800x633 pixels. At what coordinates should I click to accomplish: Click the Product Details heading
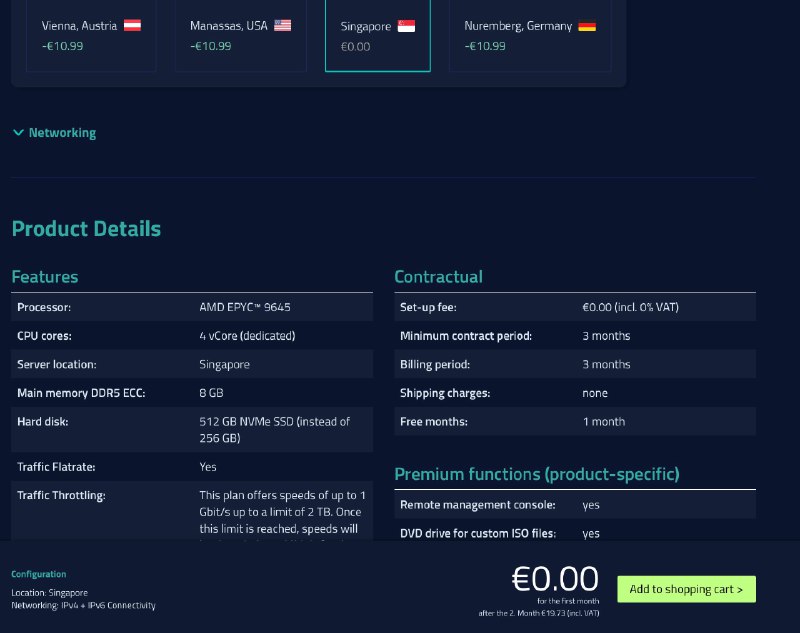(86, 229)
